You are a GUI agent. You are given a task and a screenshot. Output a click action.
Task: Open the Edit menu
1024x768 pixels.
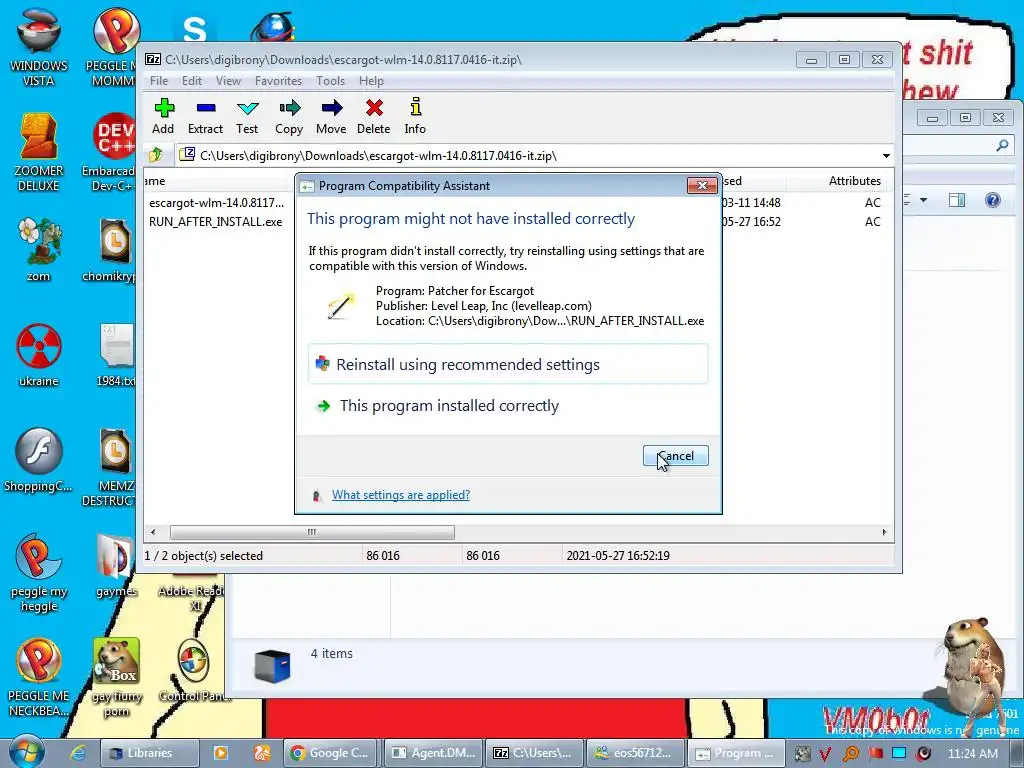(192, 81)
